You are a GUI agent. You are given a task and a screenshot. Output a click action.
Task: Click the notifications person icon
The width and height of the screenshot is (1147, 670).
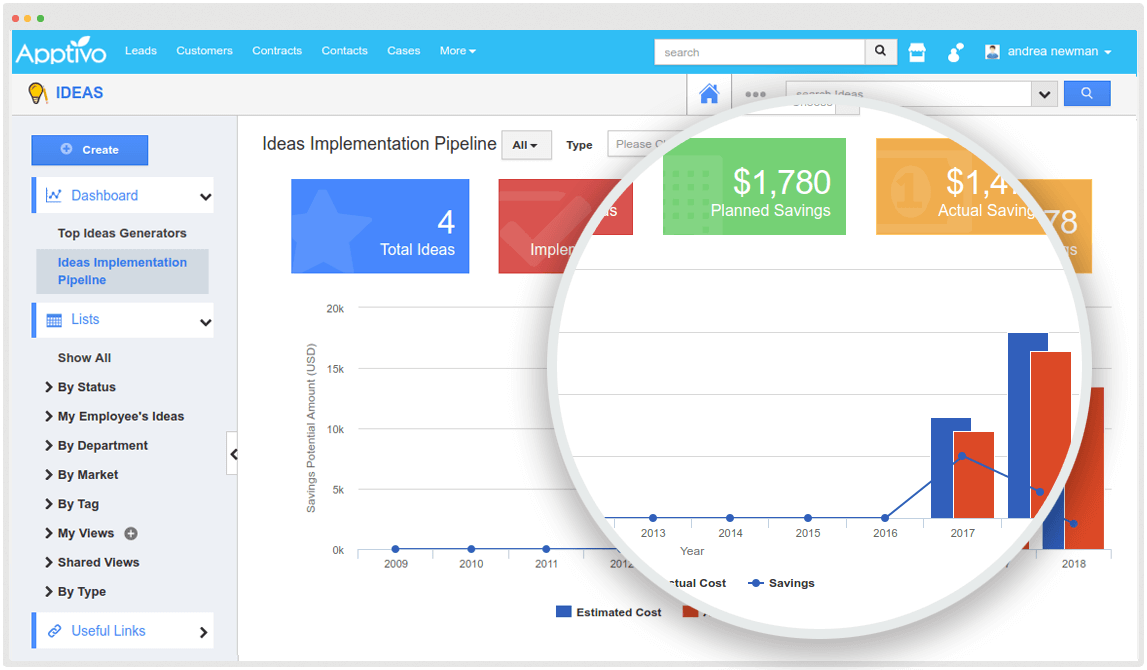(955, 51)
